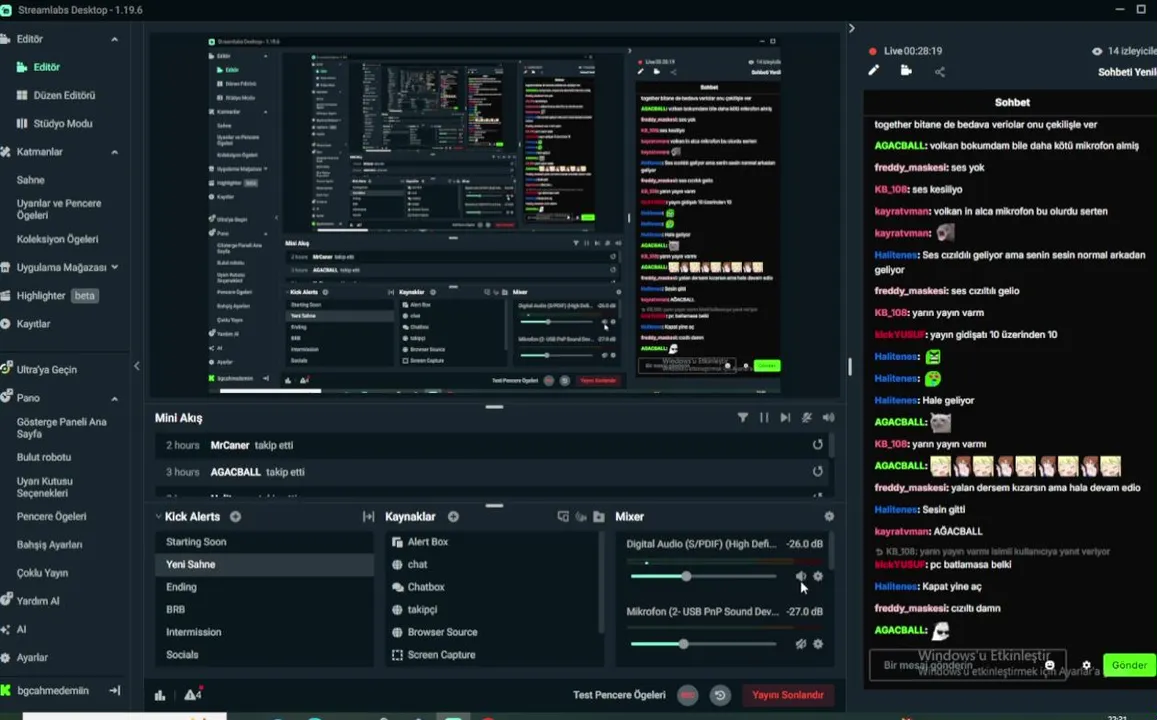This screenshot has width=1157, height=720.
Task: Collapse the Katmanlar sidebar section
Action: tap(114, 152)
